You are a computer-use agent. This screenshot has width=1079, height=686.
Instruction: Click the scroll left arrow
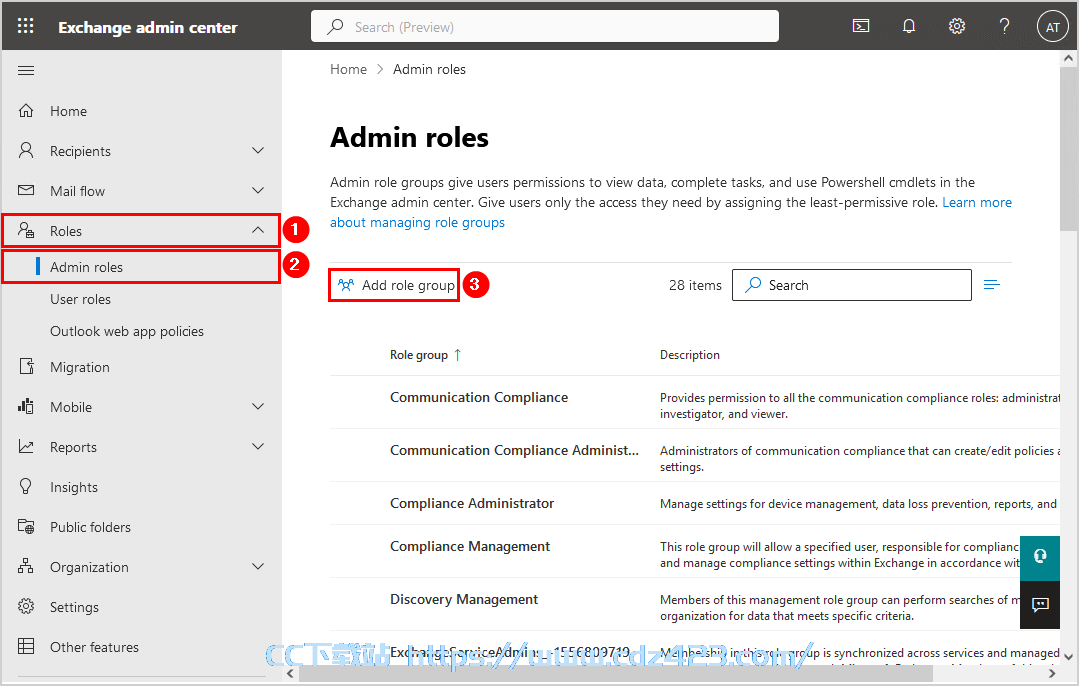coord(290,673)
